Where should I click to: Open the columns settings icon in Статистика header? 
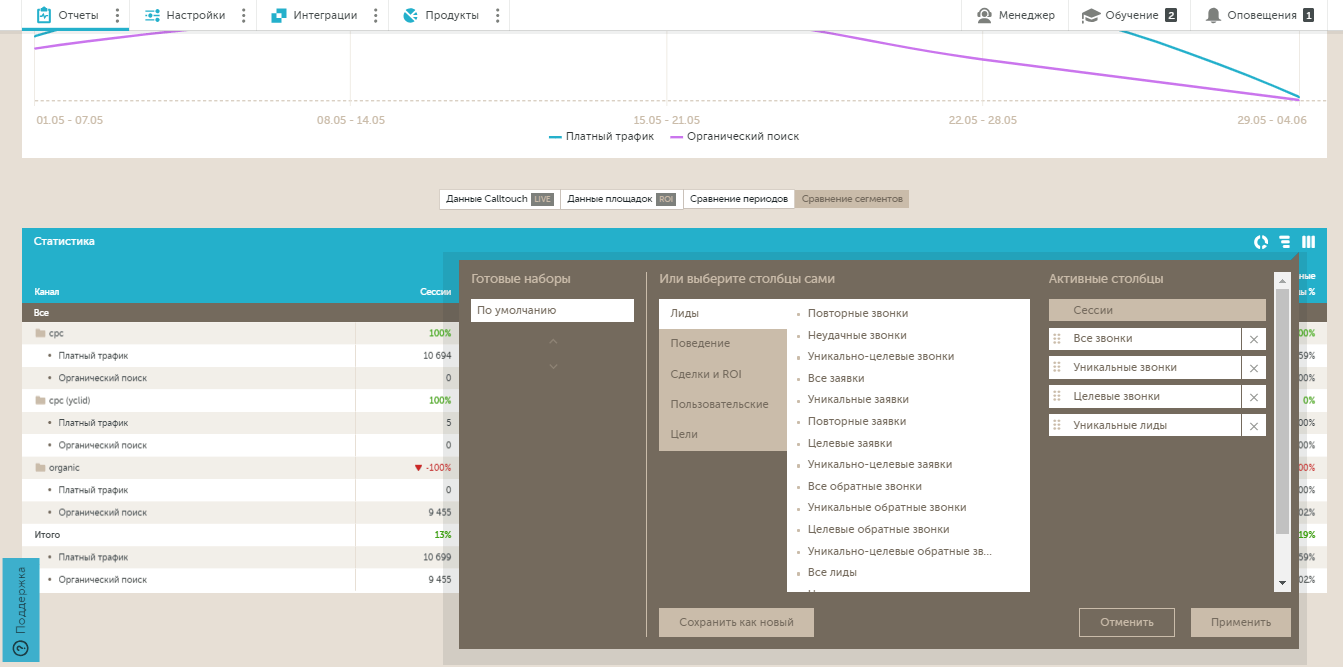click(1308, 242)
